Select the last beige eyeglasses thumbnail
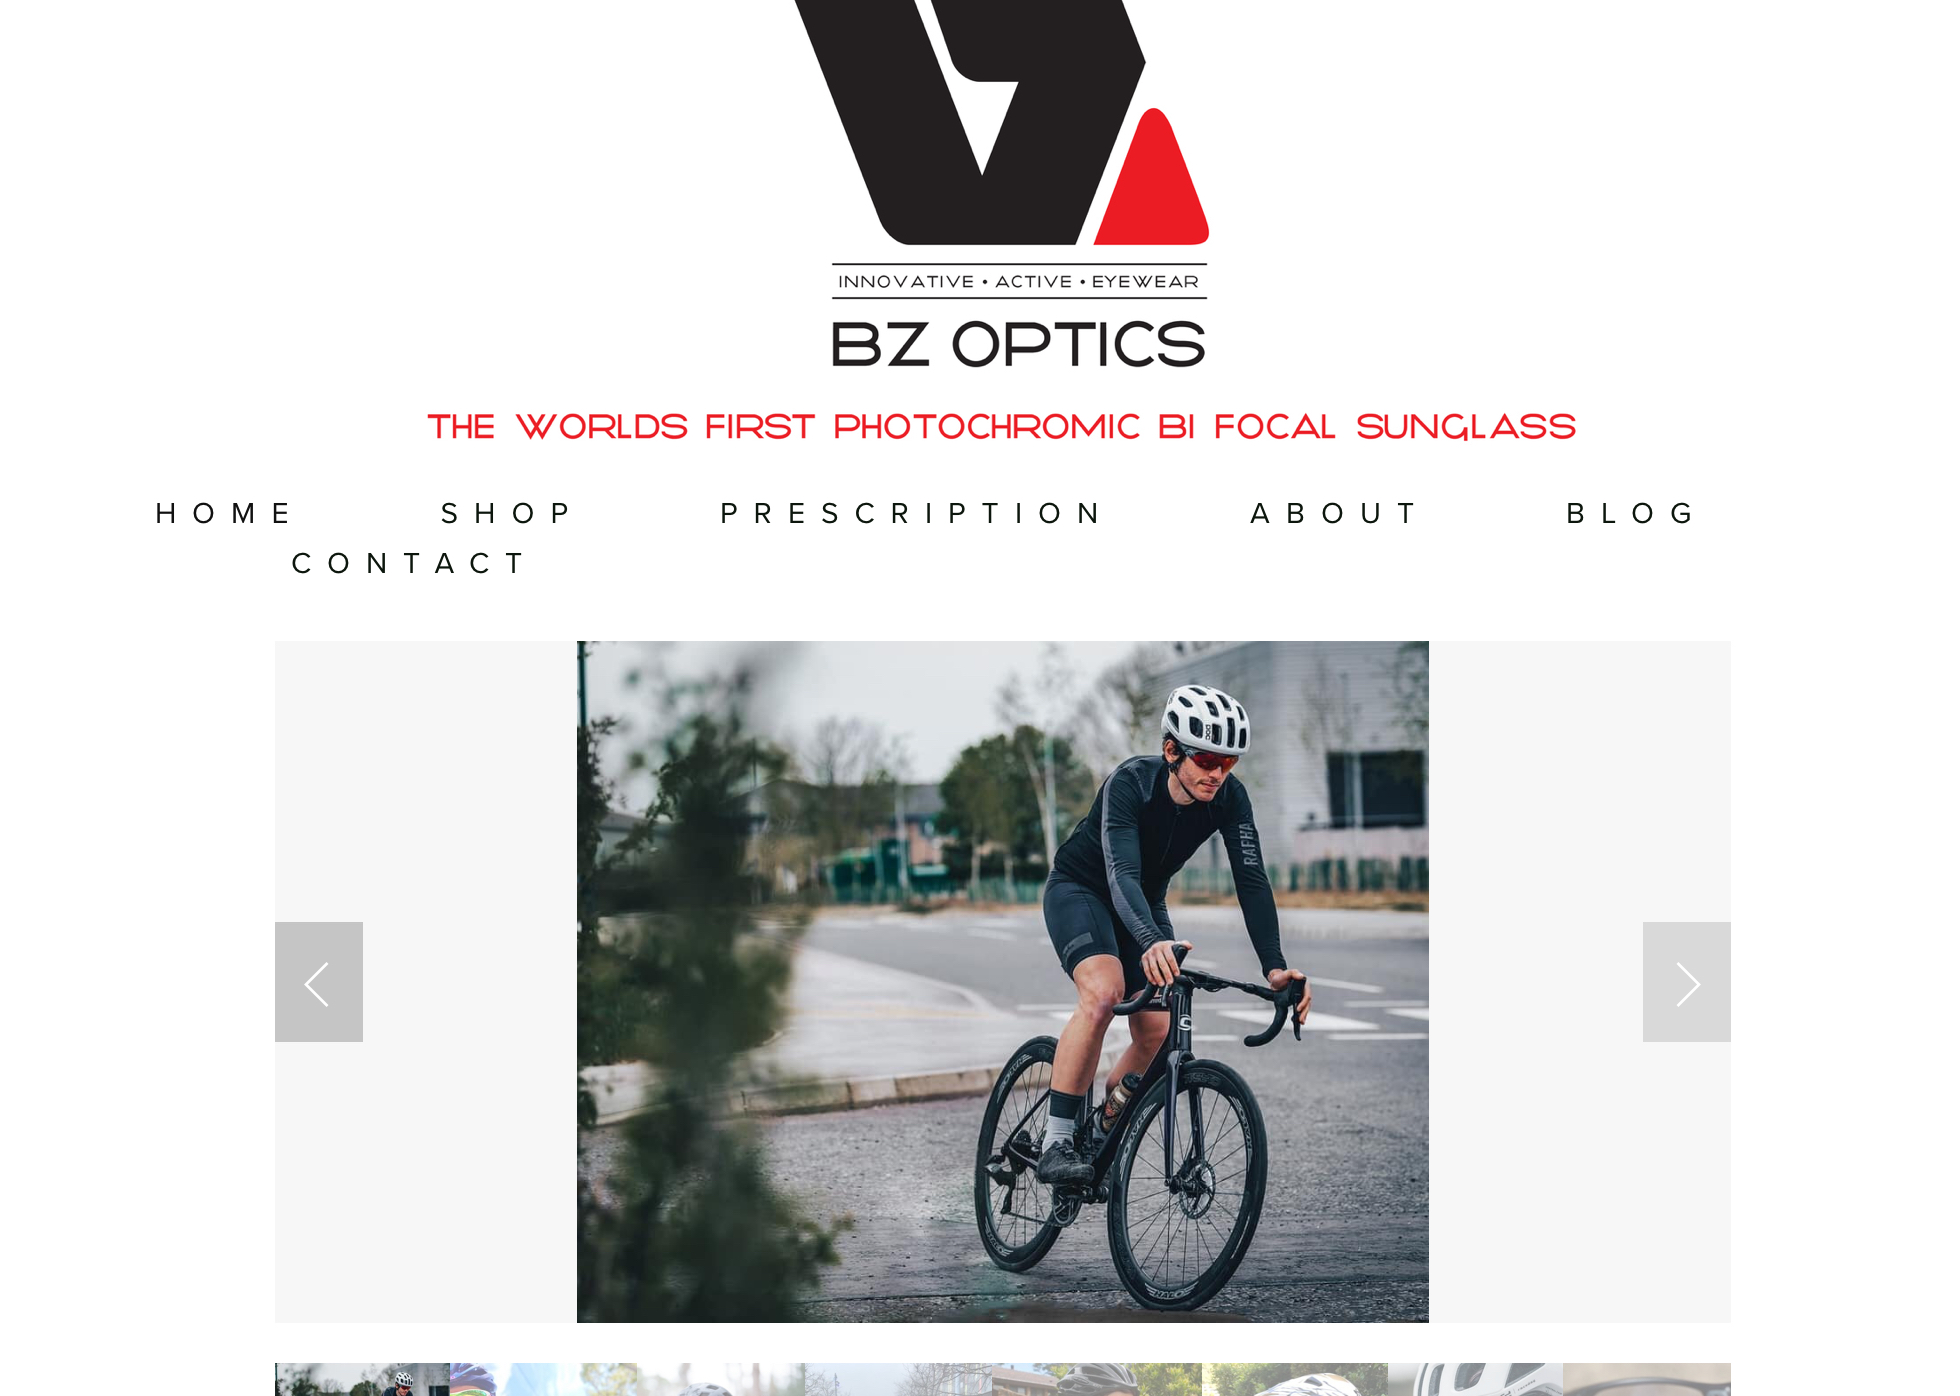This screenshot has width=1960, height=1396. pos(1647,1379)
